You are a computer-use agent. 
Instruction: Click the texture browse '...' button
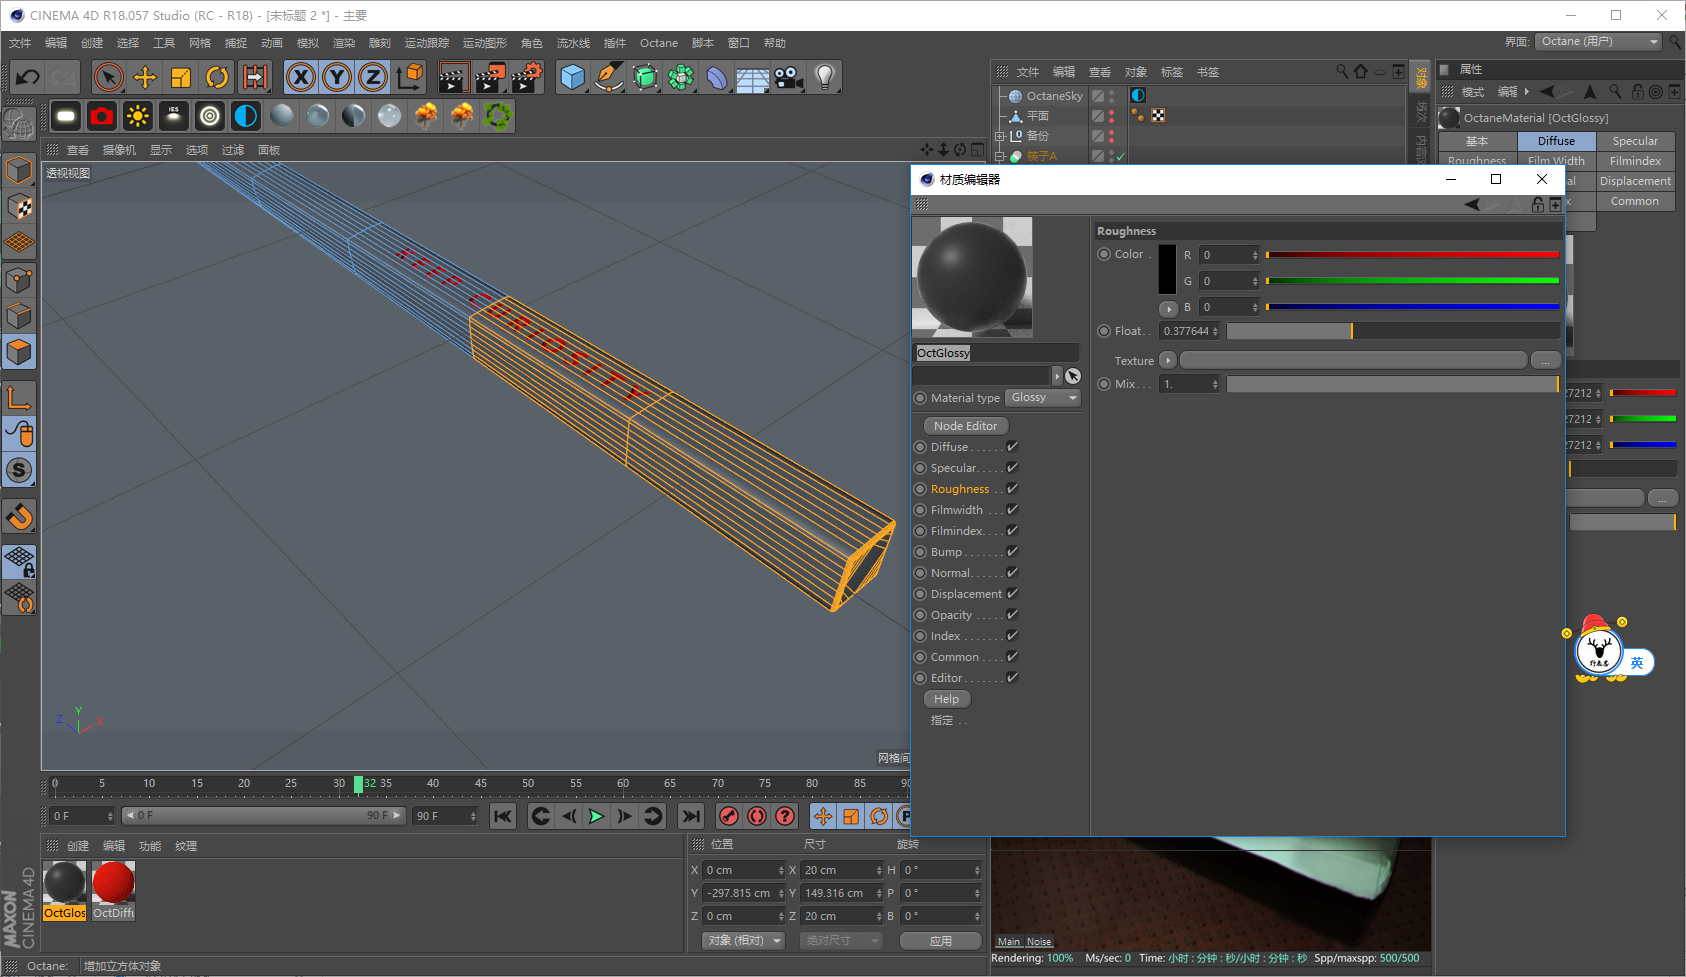(1545, 360)
